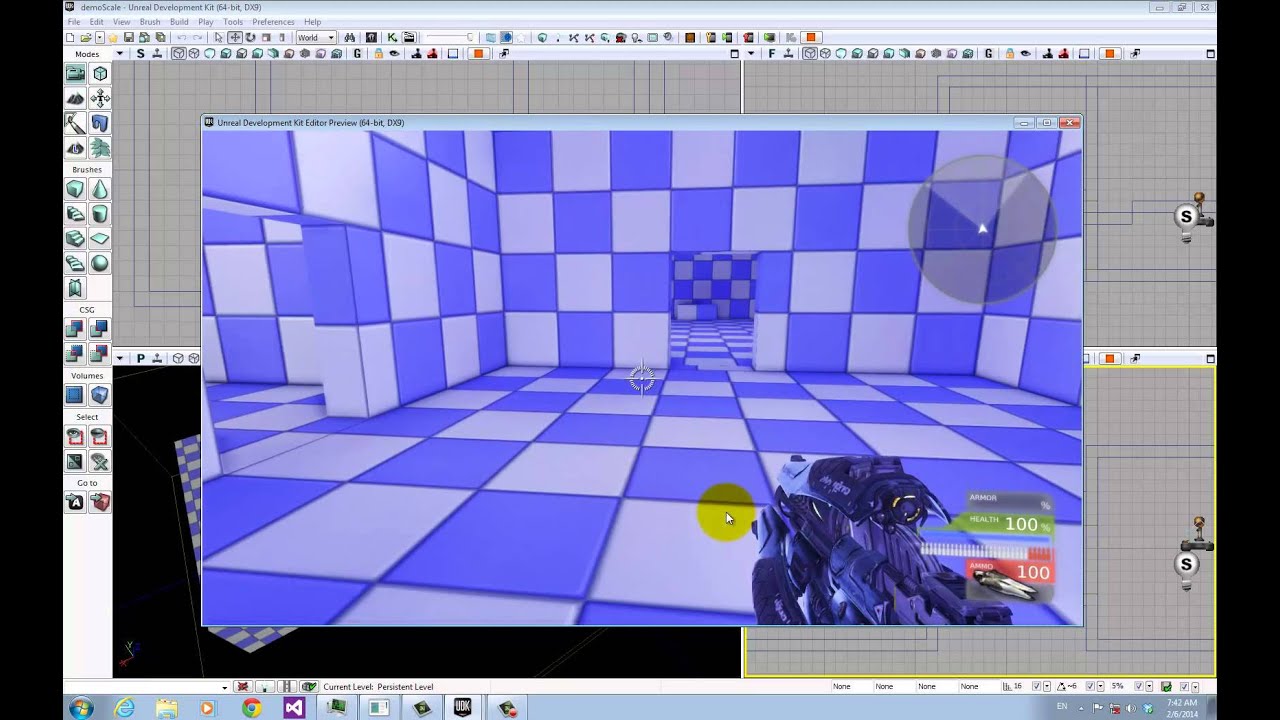Apply CSG Deintersect
This screenshot has height=720, width=1280.
pyautogui.click(x=100, y=354)
